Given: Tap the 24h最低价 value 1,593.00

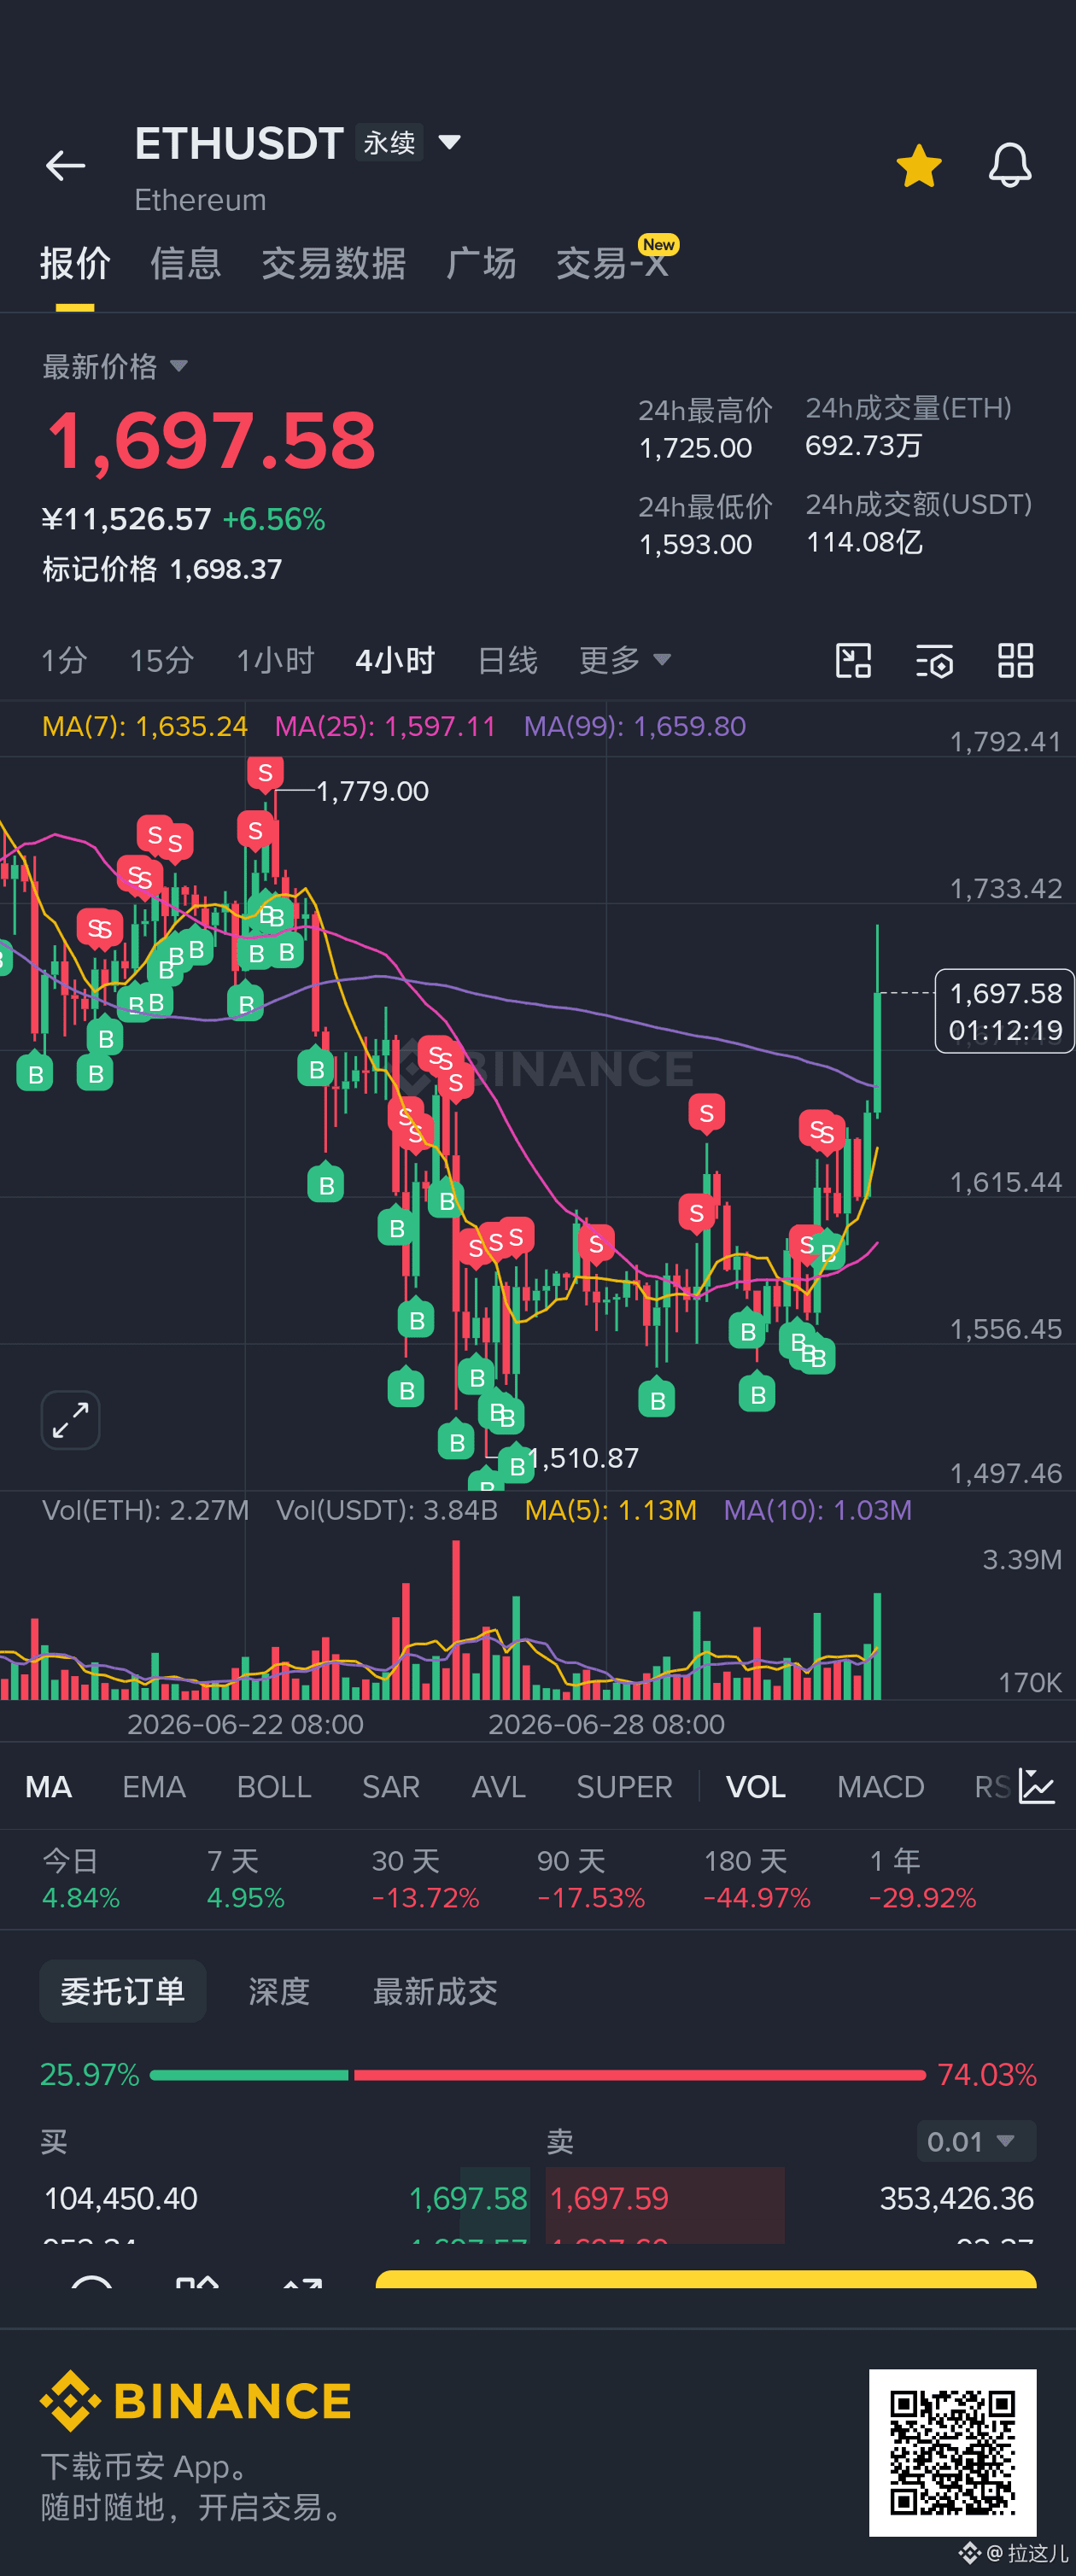Looking at the screenshot, I should point(695,544).
